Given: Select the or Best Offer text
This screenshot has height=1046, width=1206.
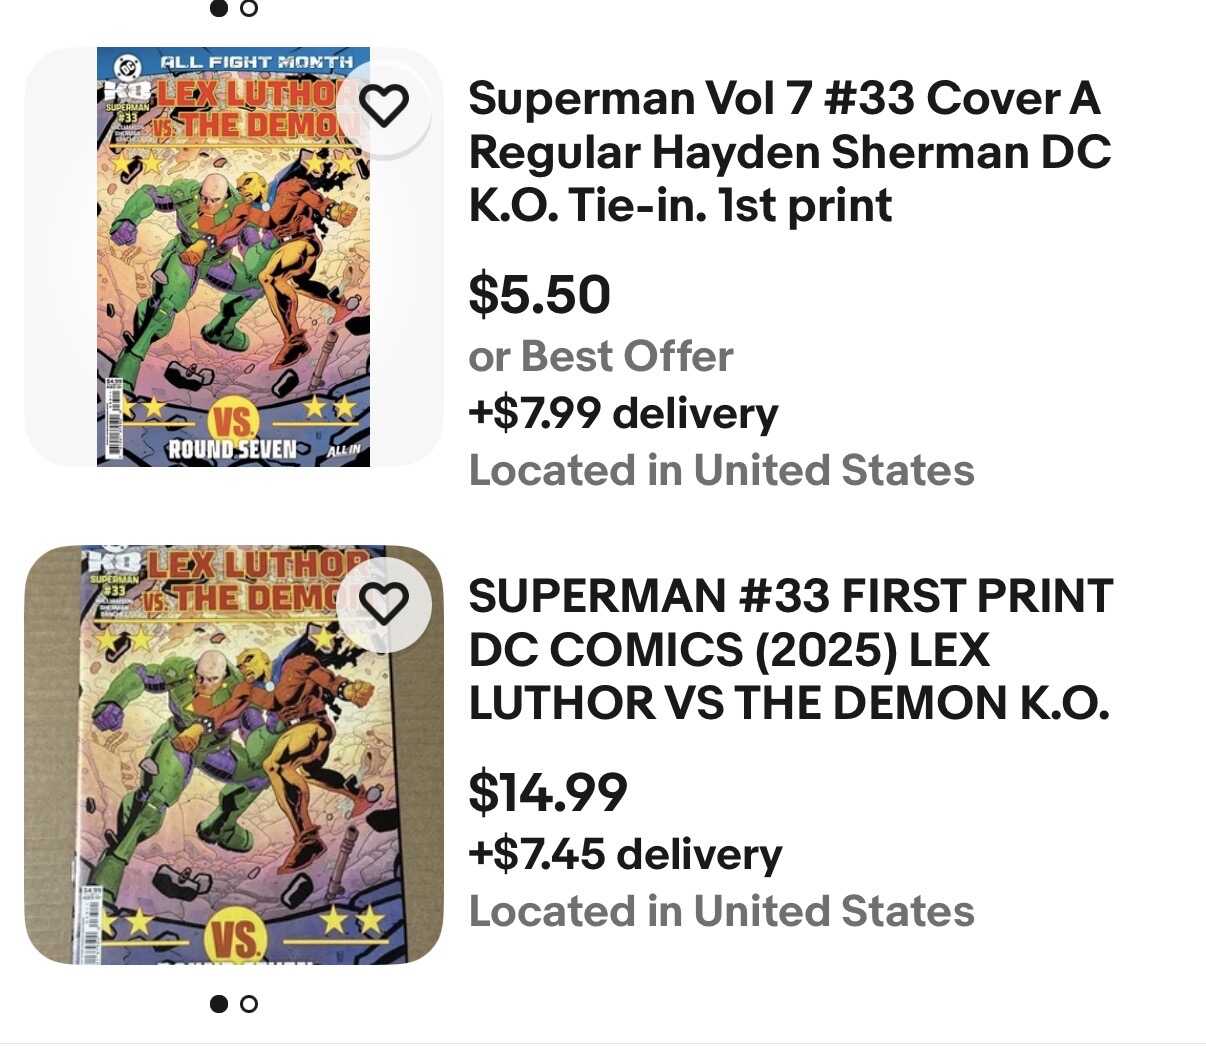Looking at the screenshot, I should (600, 356).
